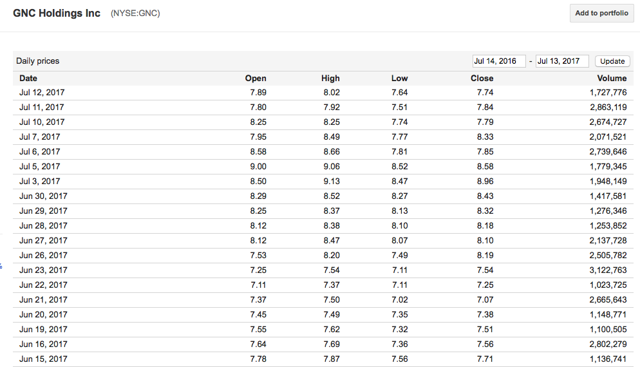Click volume 2,071,521 for Jul 7
Viewport: 640px width, 367px height.
tap(608, 137)
